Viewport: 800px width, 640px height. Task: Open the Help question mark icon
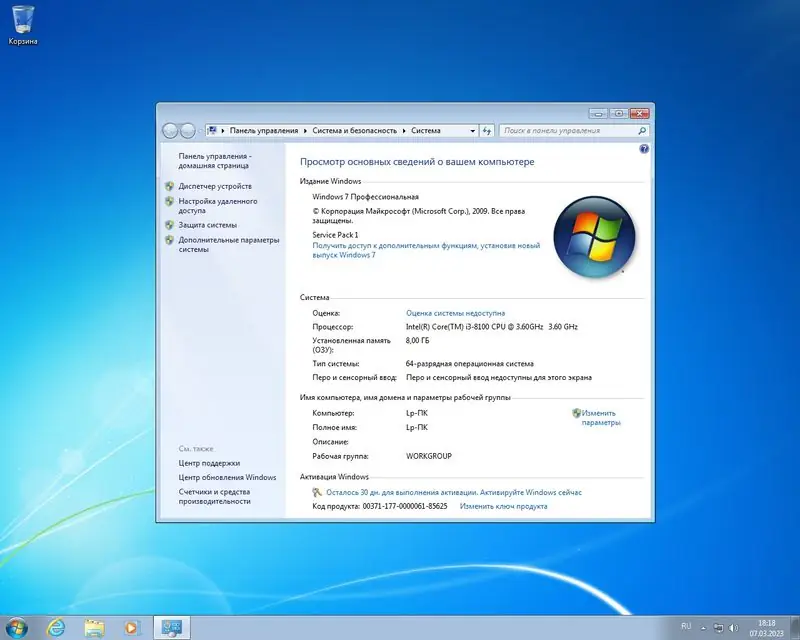point(644,149)
